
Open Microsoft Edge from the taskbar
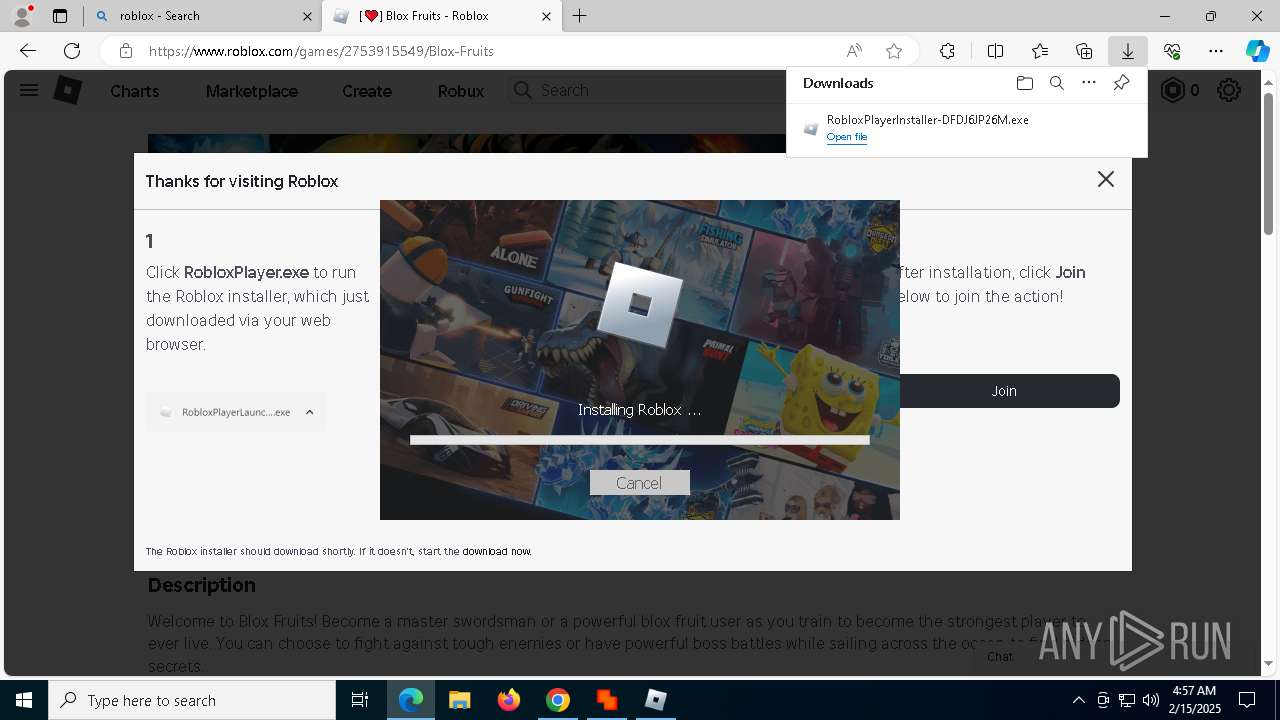(x=411, y=700)
